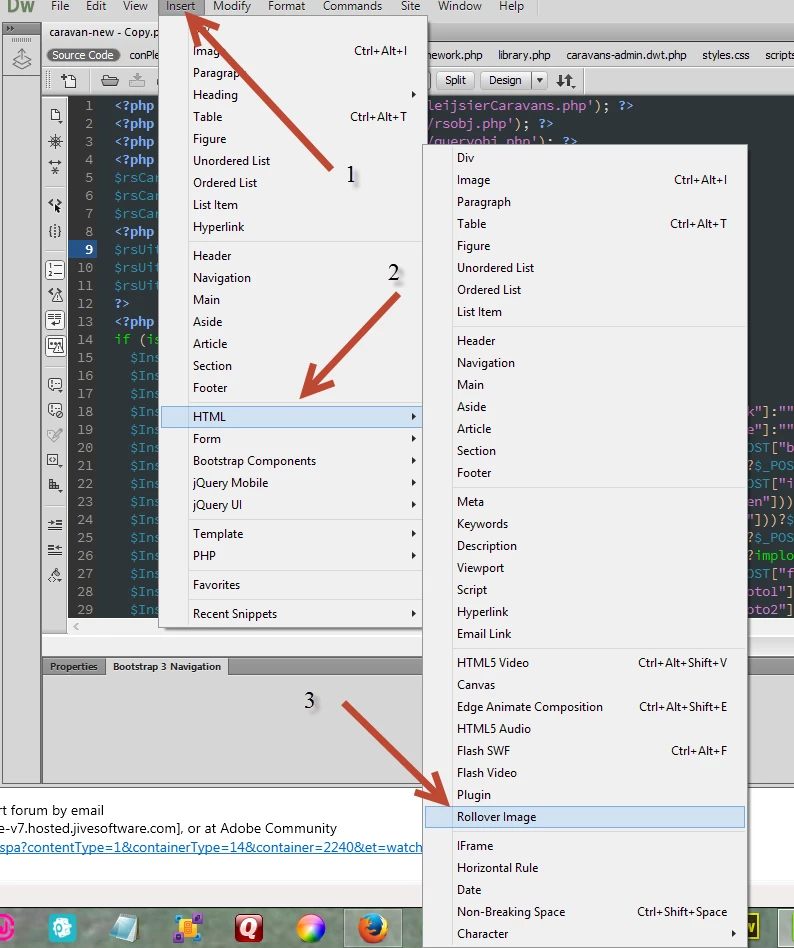This screenshot has width=794, height=948.
Task: Open red Q application in taskbar
Action: click(x=249, y=928)
